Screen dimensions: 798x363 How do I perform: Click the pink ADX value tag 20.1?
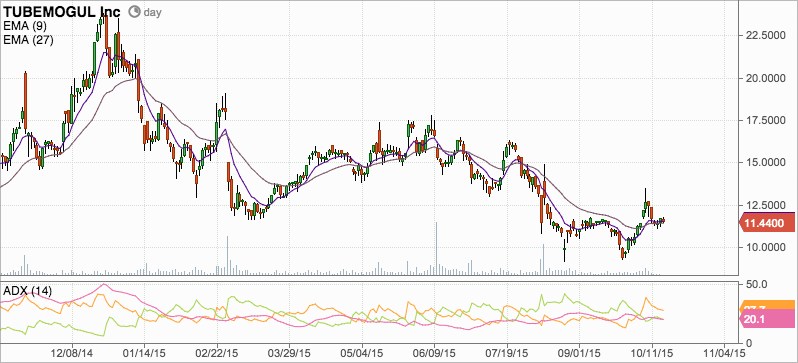pyautogui.click(x=768, y=319)
